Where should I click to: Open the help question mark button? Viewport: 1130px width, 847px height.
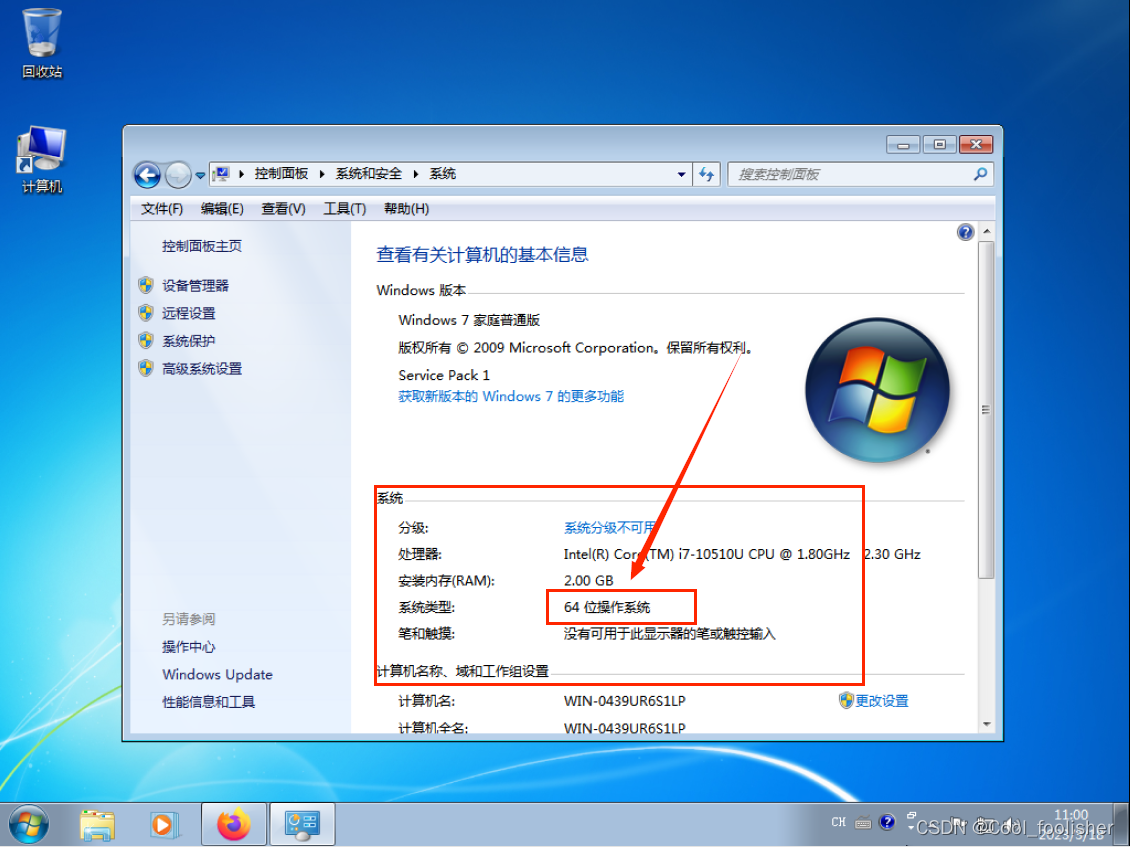(x=965, y=232)
